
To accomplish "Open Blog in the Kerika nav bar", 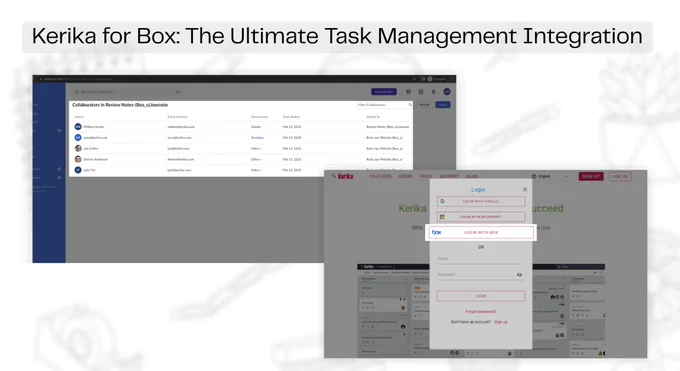I will click(472, 177).
